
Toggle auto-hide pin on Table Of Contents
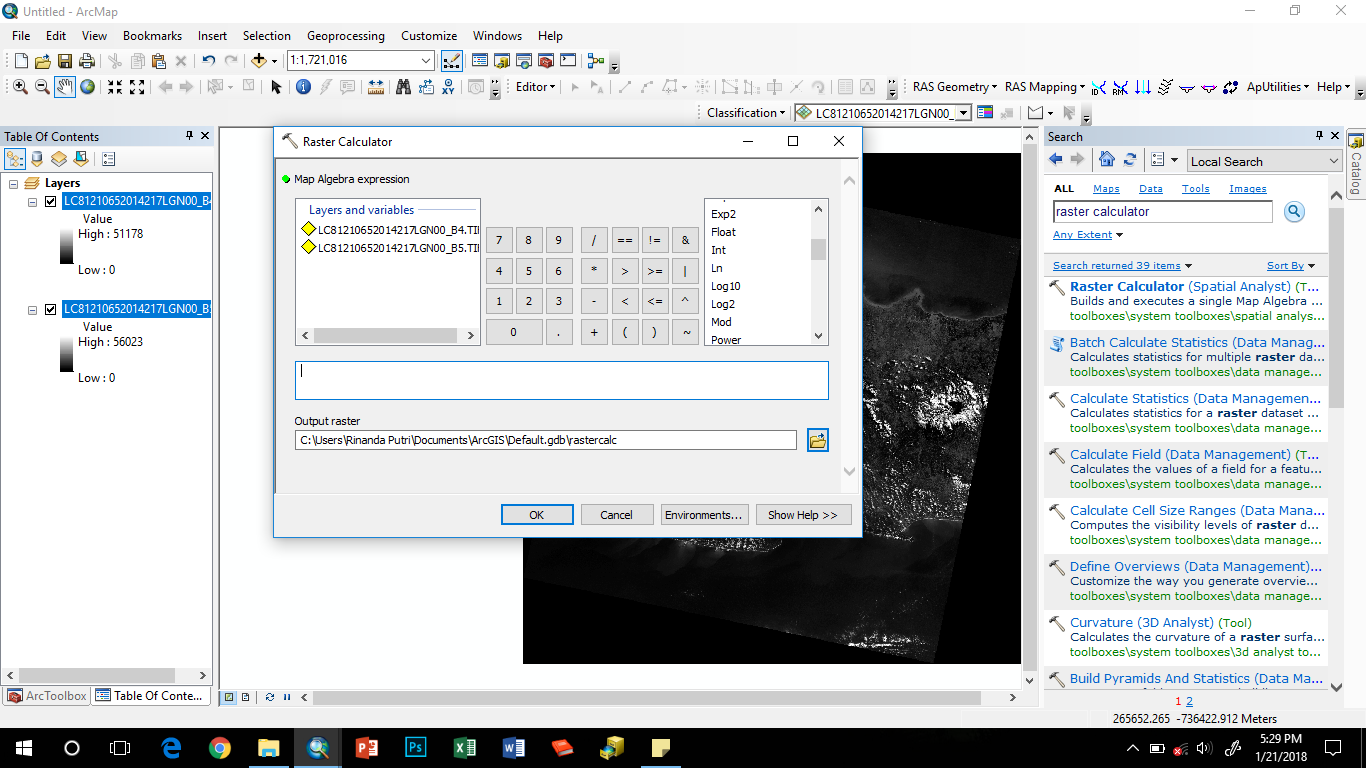click(x=189, y=136)
